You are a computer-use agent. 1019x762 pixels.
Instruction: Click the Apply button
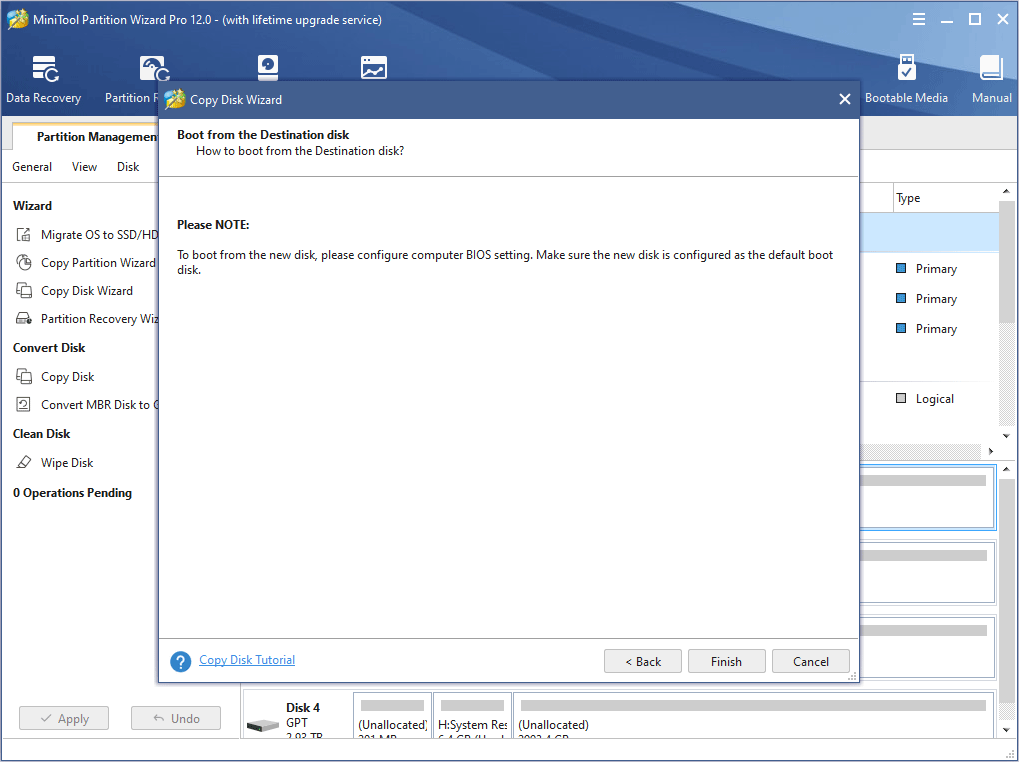tap(64, 718)
